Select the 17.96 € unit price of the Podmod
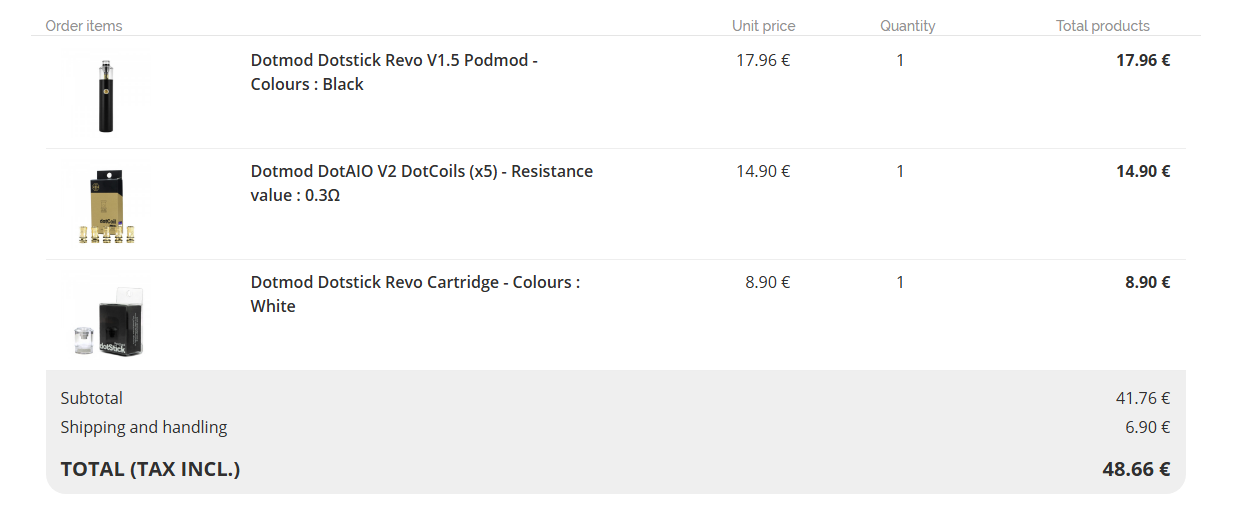The width and height of the screenshot is (1259, 511). click(x=763, y=60)
